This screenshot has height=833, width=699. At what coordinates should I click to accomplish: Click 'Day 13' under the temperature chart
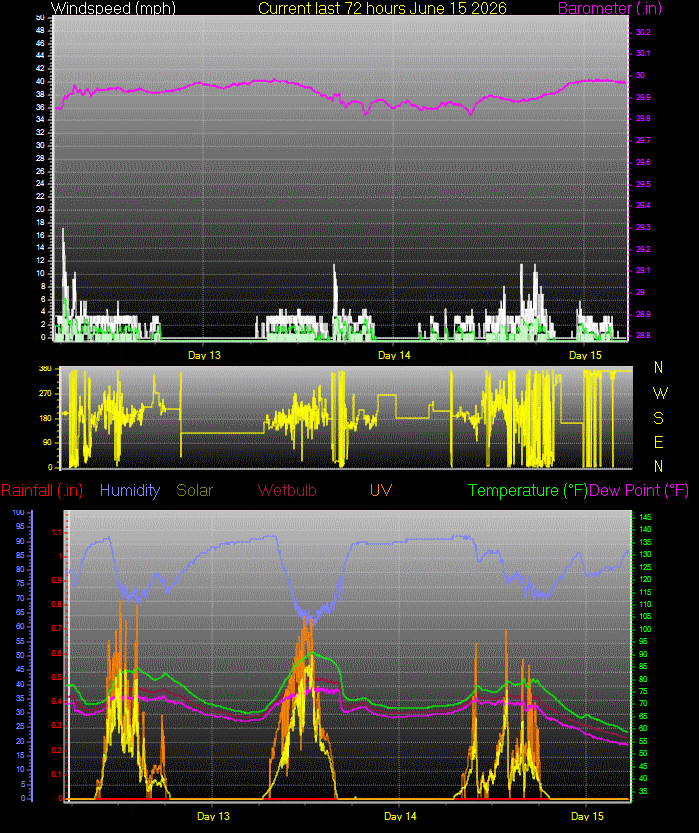click(214, 816)
